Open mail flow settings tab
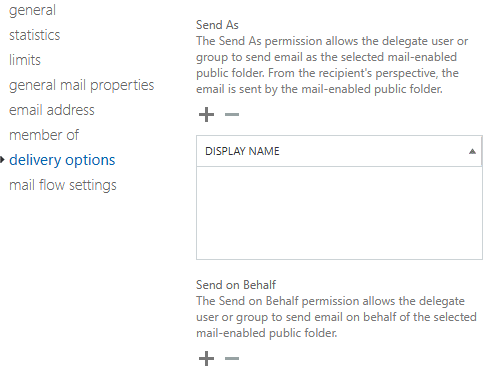 click(x=63, y=185)
